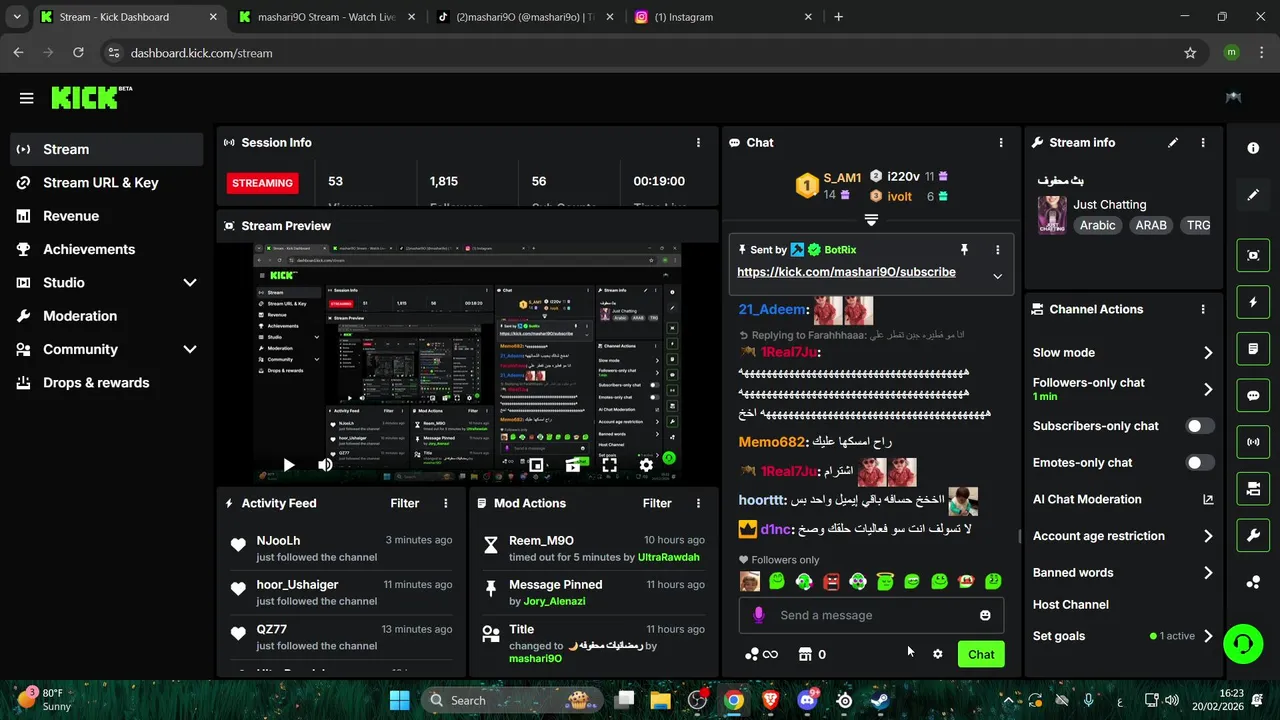Switch to mashari9O Stream browser tab
Viewport: 1280px width, 720px height.
click(x=326, y=17)
